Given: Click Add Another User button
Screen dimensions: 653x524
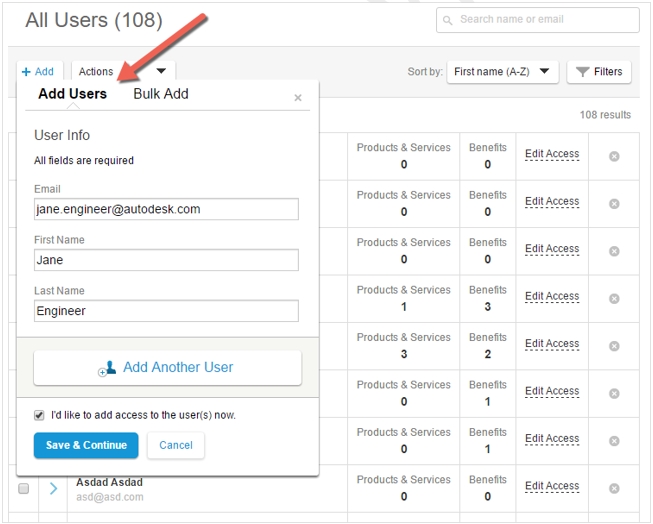Looking at the screenshot, I should 167,367.
